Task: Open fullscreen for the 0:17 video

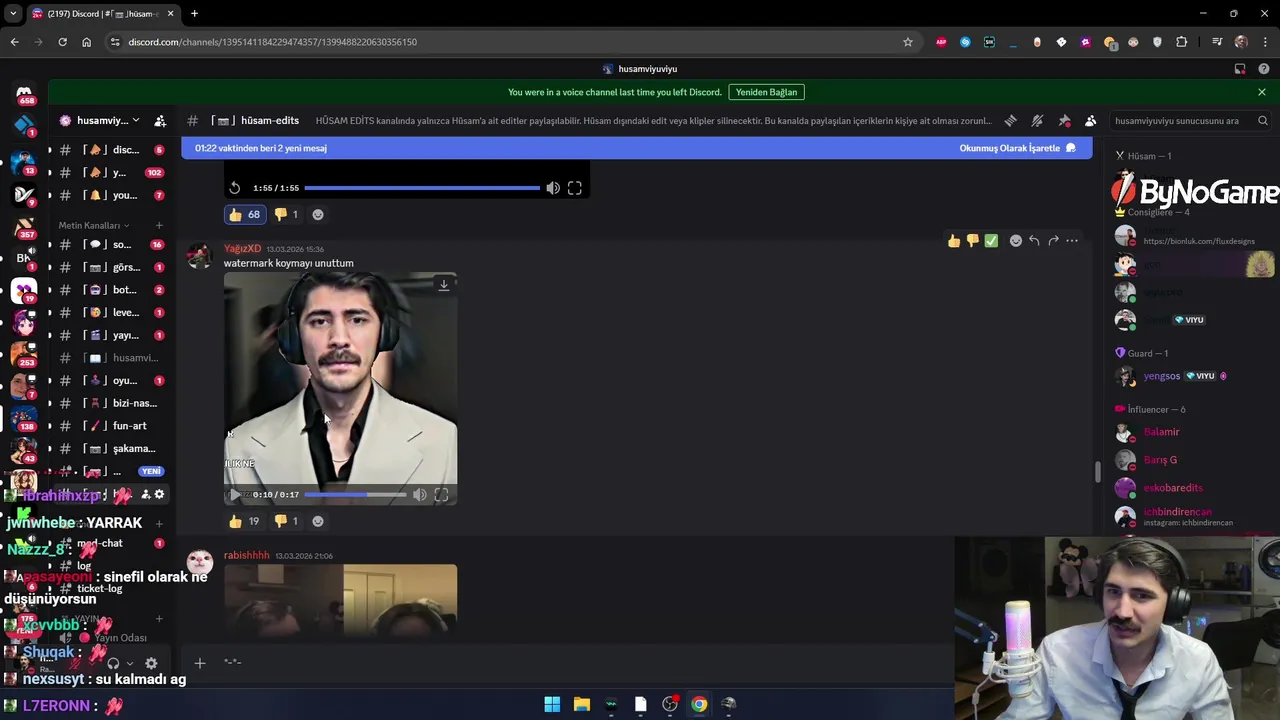Action: click(441, 495)
